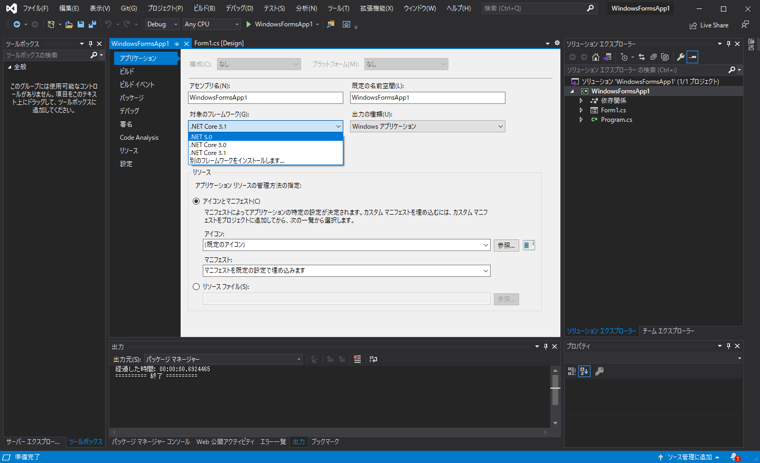The image size is (760, 463).
Task: Open the manifest dropdown
Action: point(347,271)
